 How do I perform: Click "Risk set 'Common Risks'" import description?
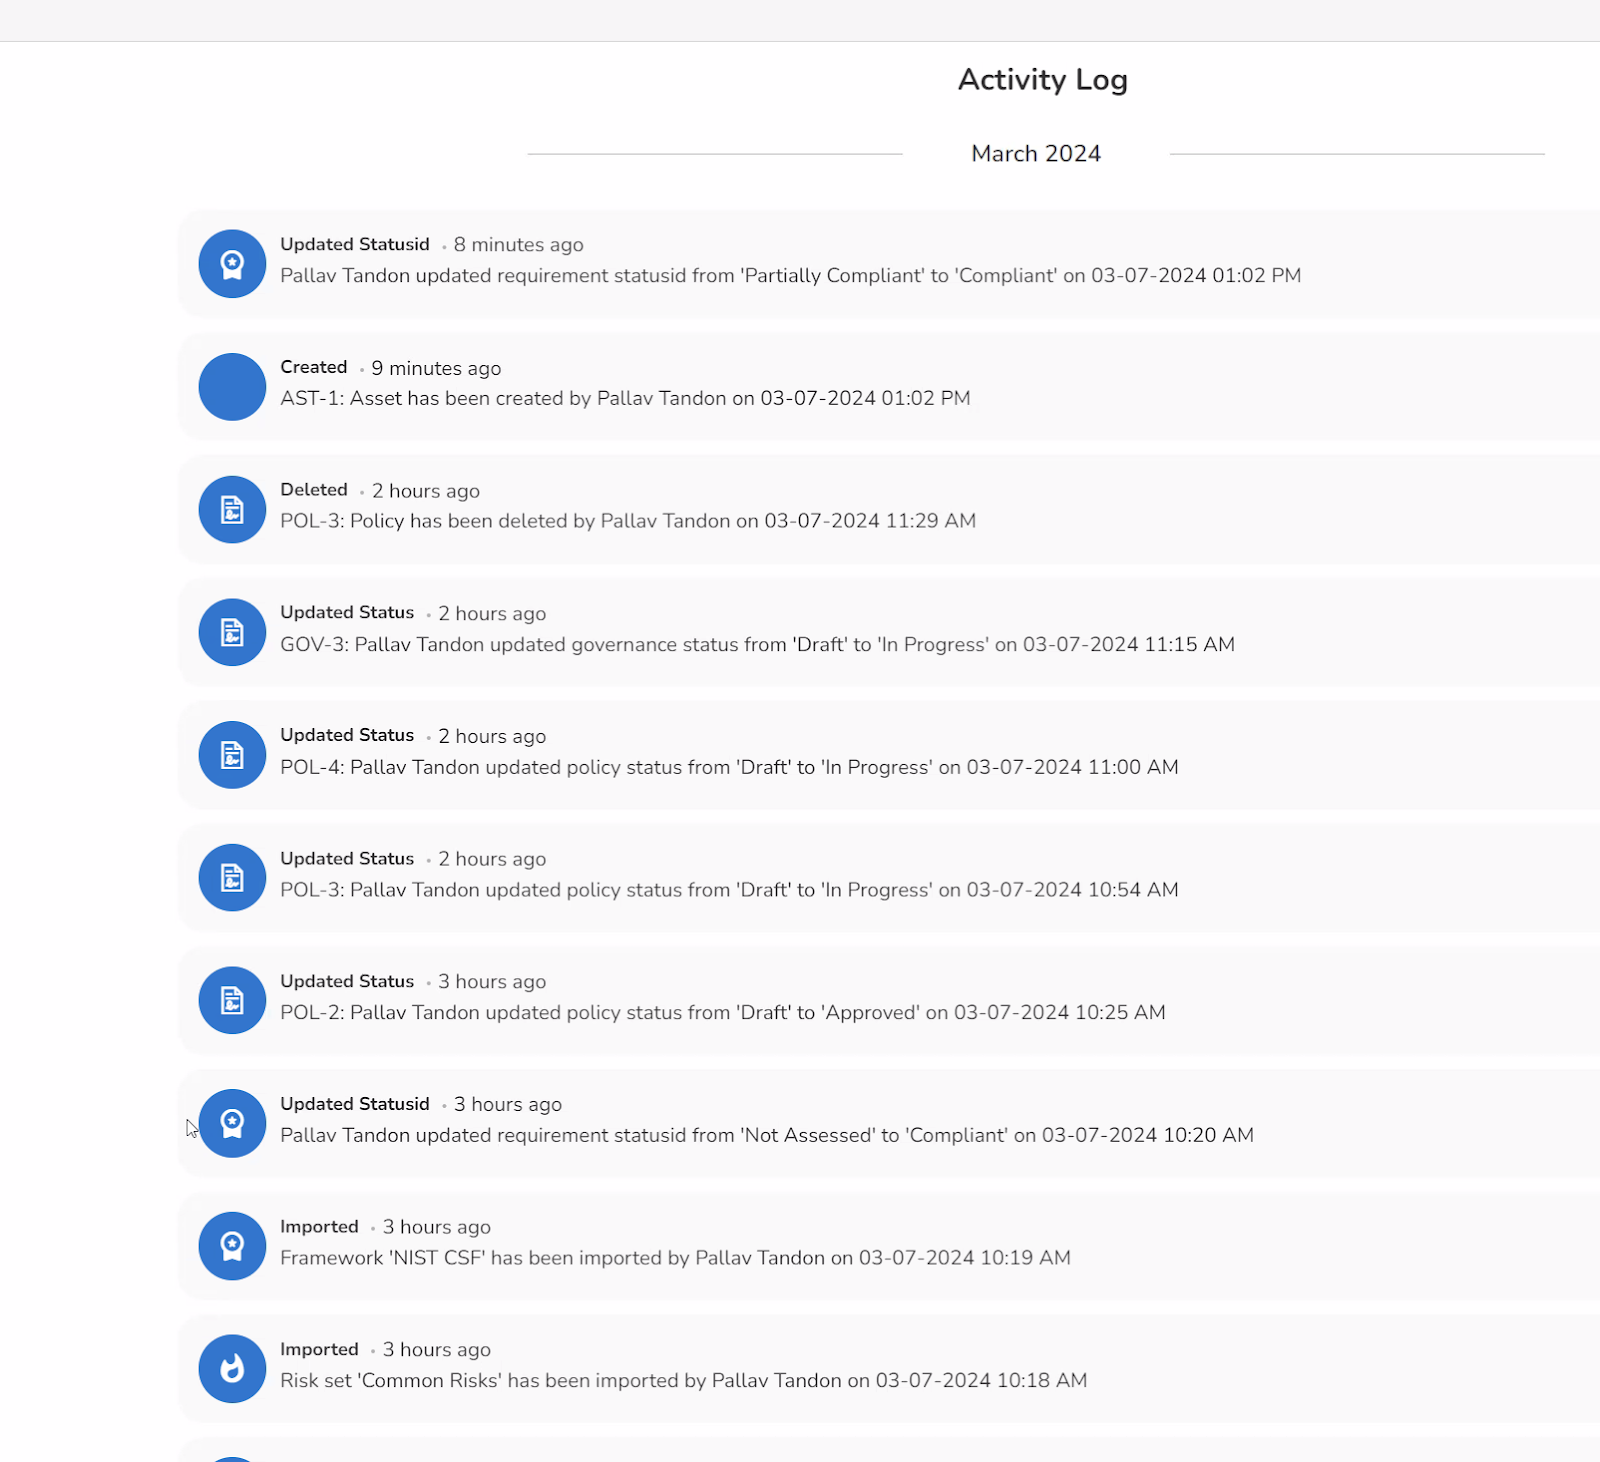pyautogui.click(x=683, y=1381)
